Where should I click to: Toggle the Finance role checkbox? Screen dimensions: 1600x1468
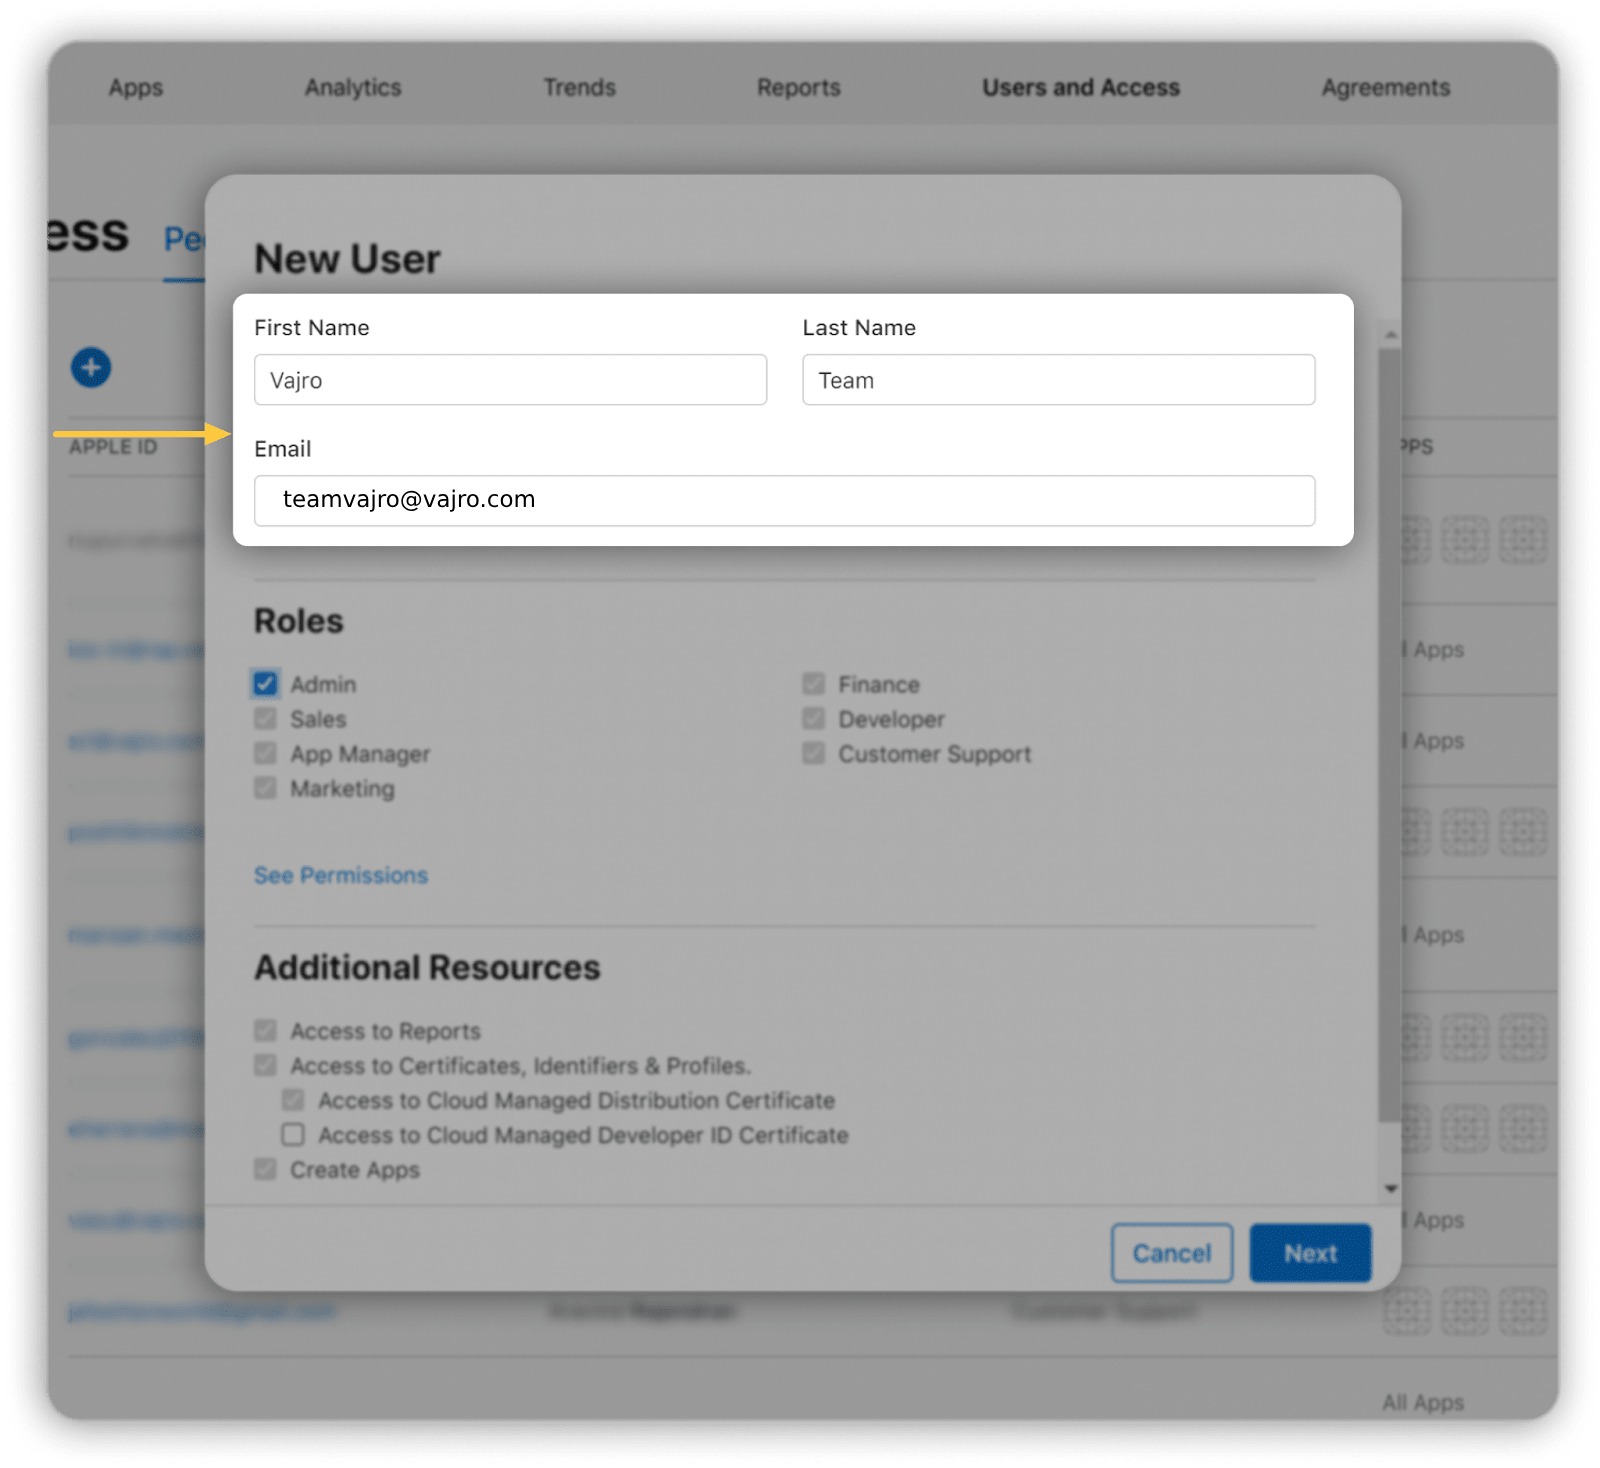[x=814, y=684]
